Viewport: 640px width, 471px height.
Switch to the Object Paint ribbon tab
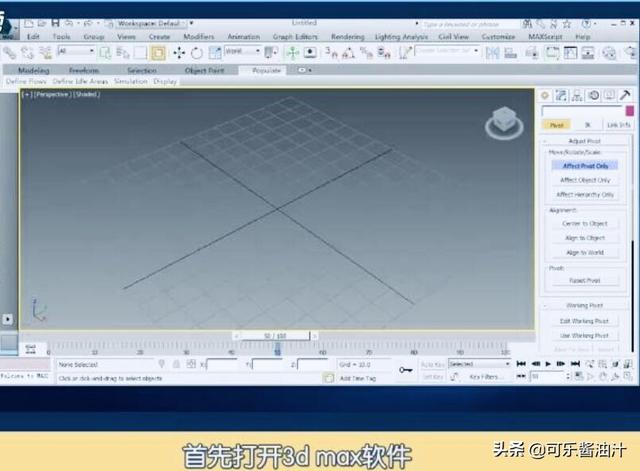point(204,70)
